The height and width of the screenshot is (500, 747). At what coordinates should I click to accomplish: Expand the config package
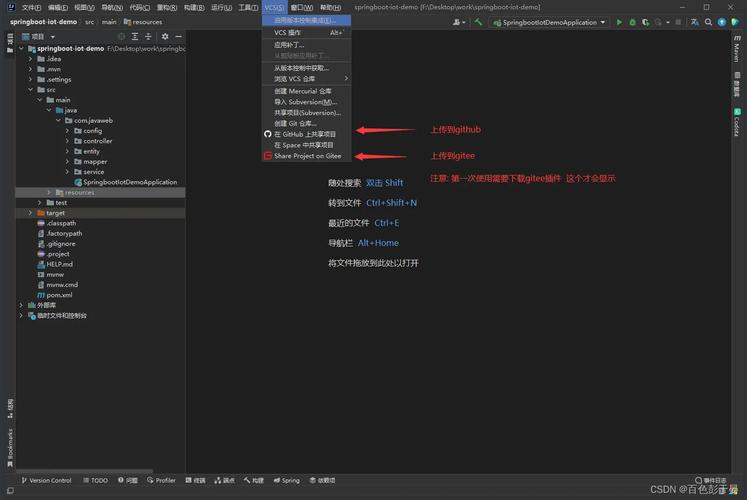click(67, 130)
